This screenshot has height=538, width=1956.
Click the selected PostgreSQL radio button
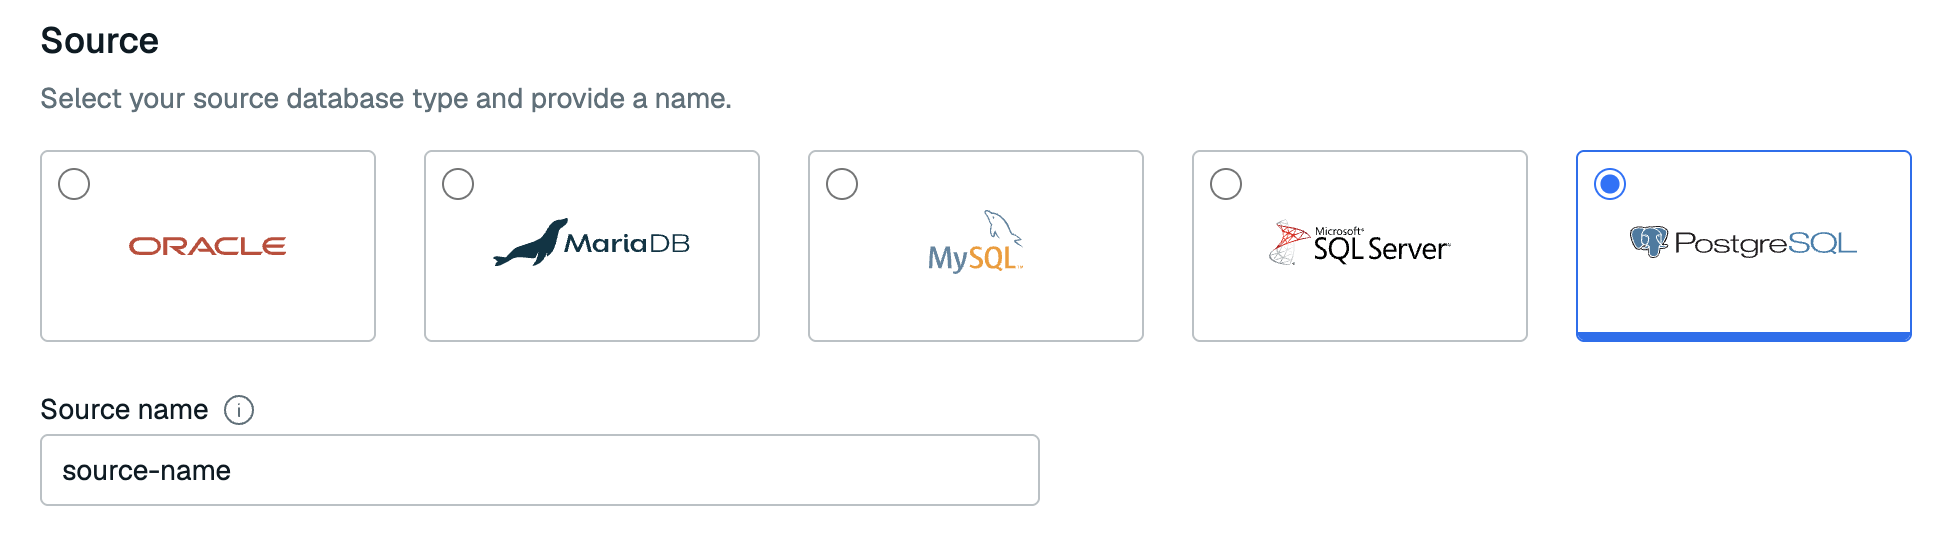1610,184
